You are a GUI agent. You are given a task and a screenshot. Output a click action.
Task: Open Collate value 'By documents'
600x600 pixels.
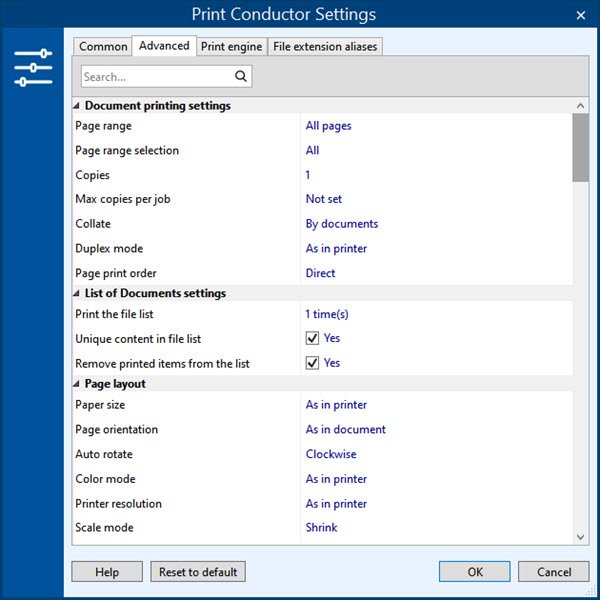click(x=342, y=224)
